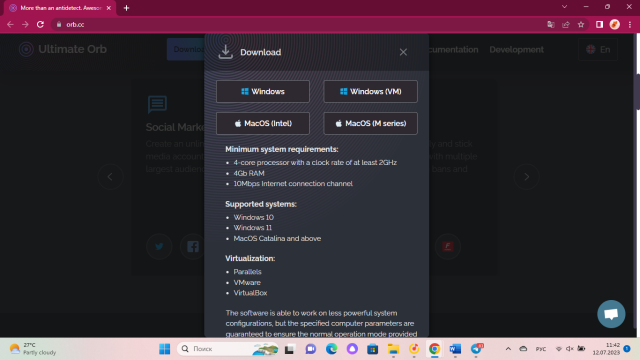This screenshot has height=360, width=640.
Task: Open Microsoft Store from taskbar
Action: click(x=372, y=349)
